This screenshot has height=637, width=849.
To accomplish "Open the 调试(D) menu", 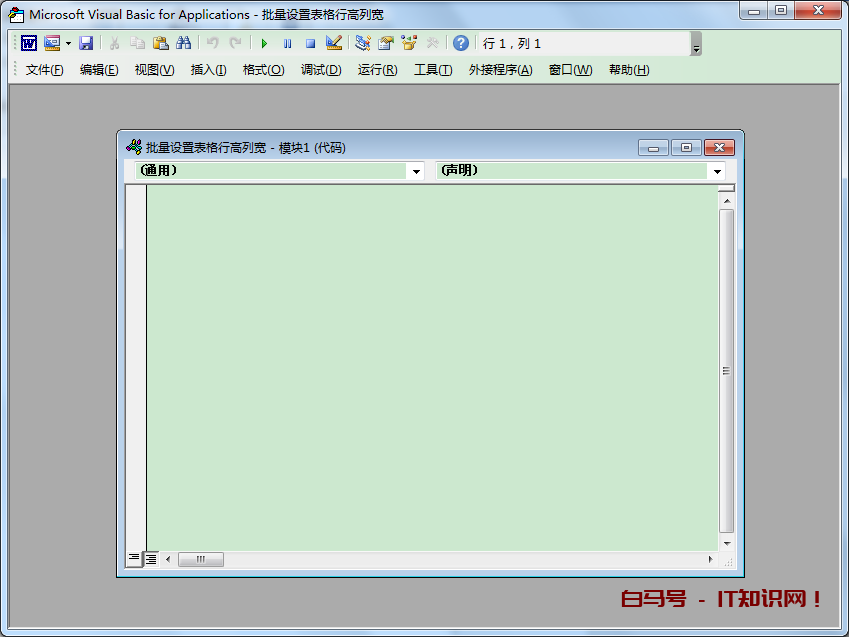I will coord(321,70).
